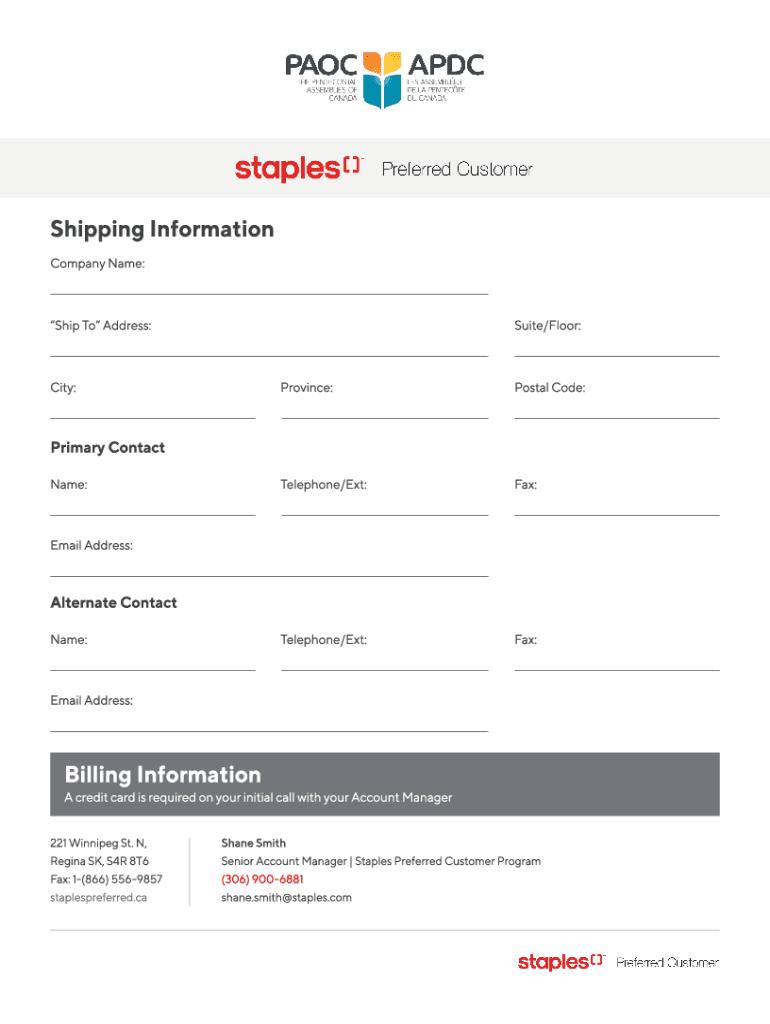The image size is (770, 1024).
Task: Click the red (306) 900-6881 phone number
Action: (262, 880)
